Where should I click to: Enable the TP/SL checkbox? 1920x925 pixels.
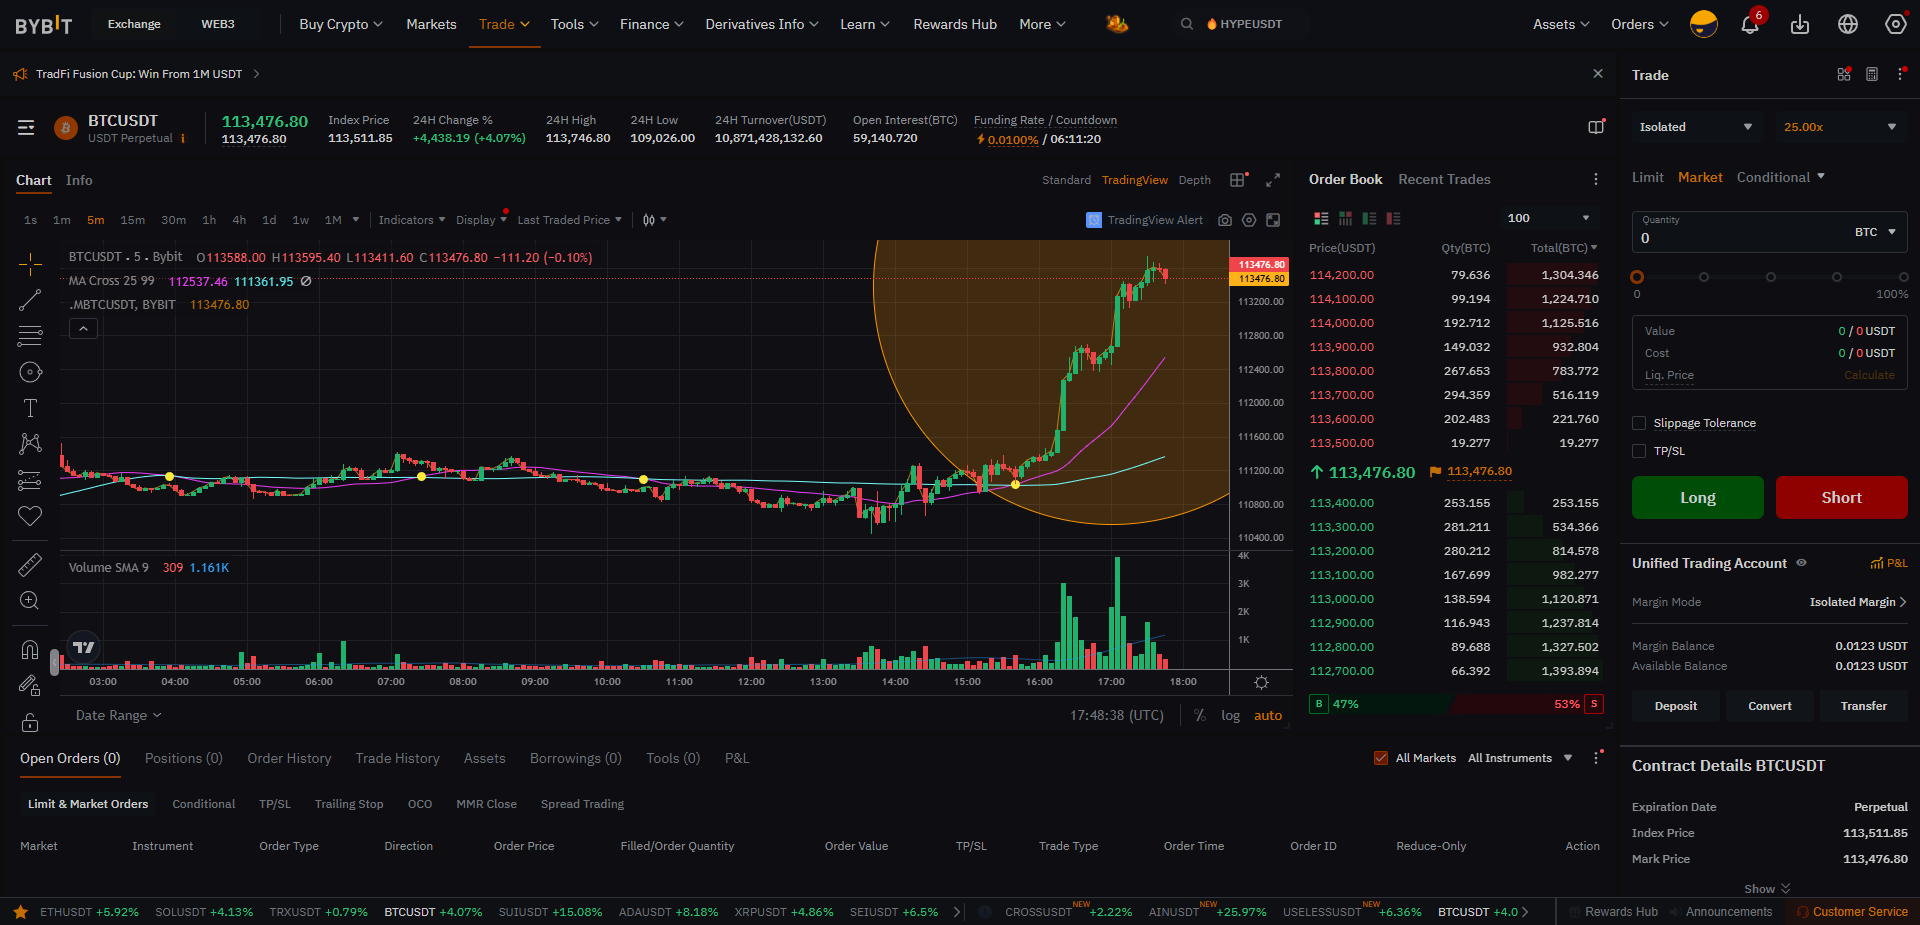1639,451
